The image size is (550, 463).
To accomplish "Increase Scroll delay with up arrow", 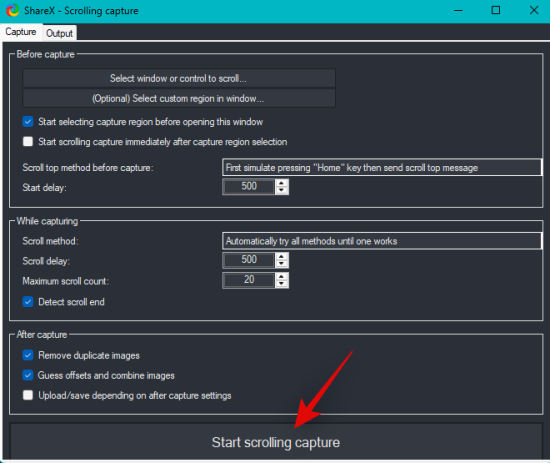I will pyautogui.click(x=281, y=256).
